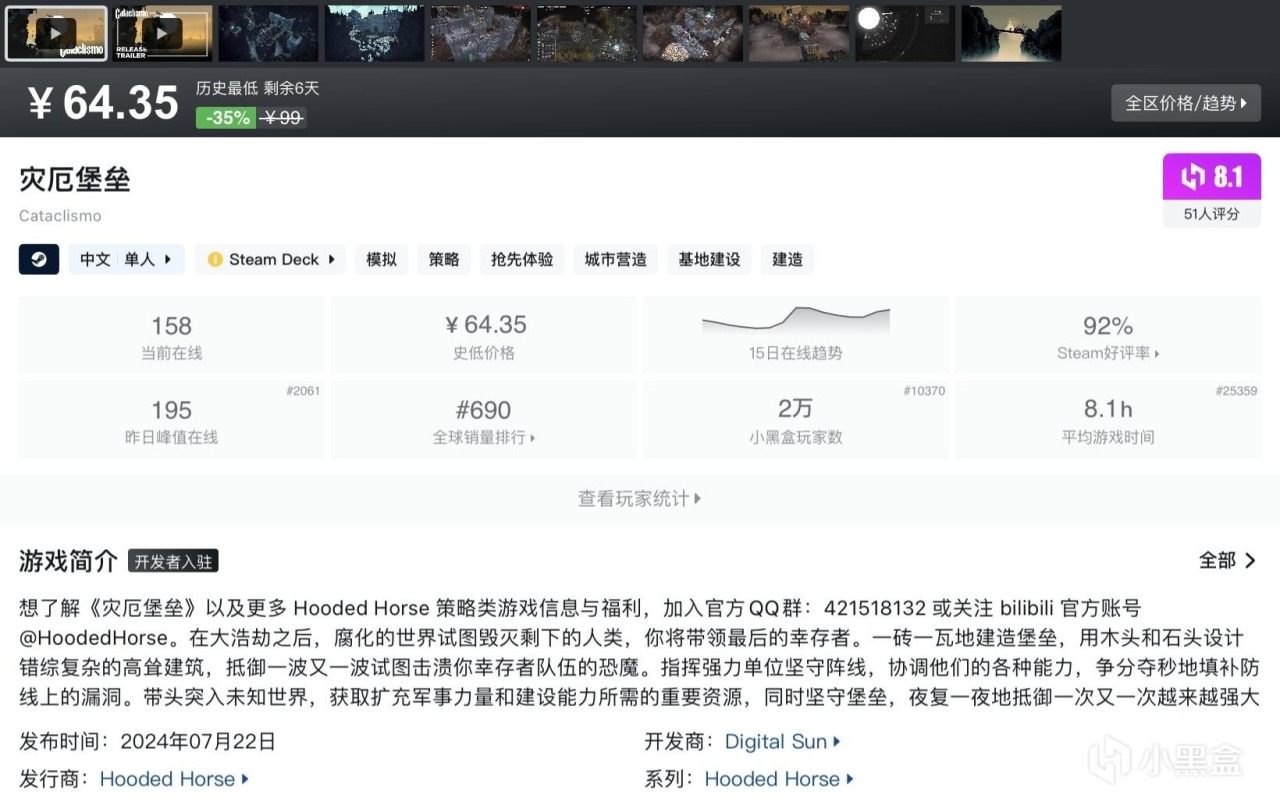1280x805 pixels.
Task: Play the first Cataclismo video thumbnail
Action: [x=56, y=33]
